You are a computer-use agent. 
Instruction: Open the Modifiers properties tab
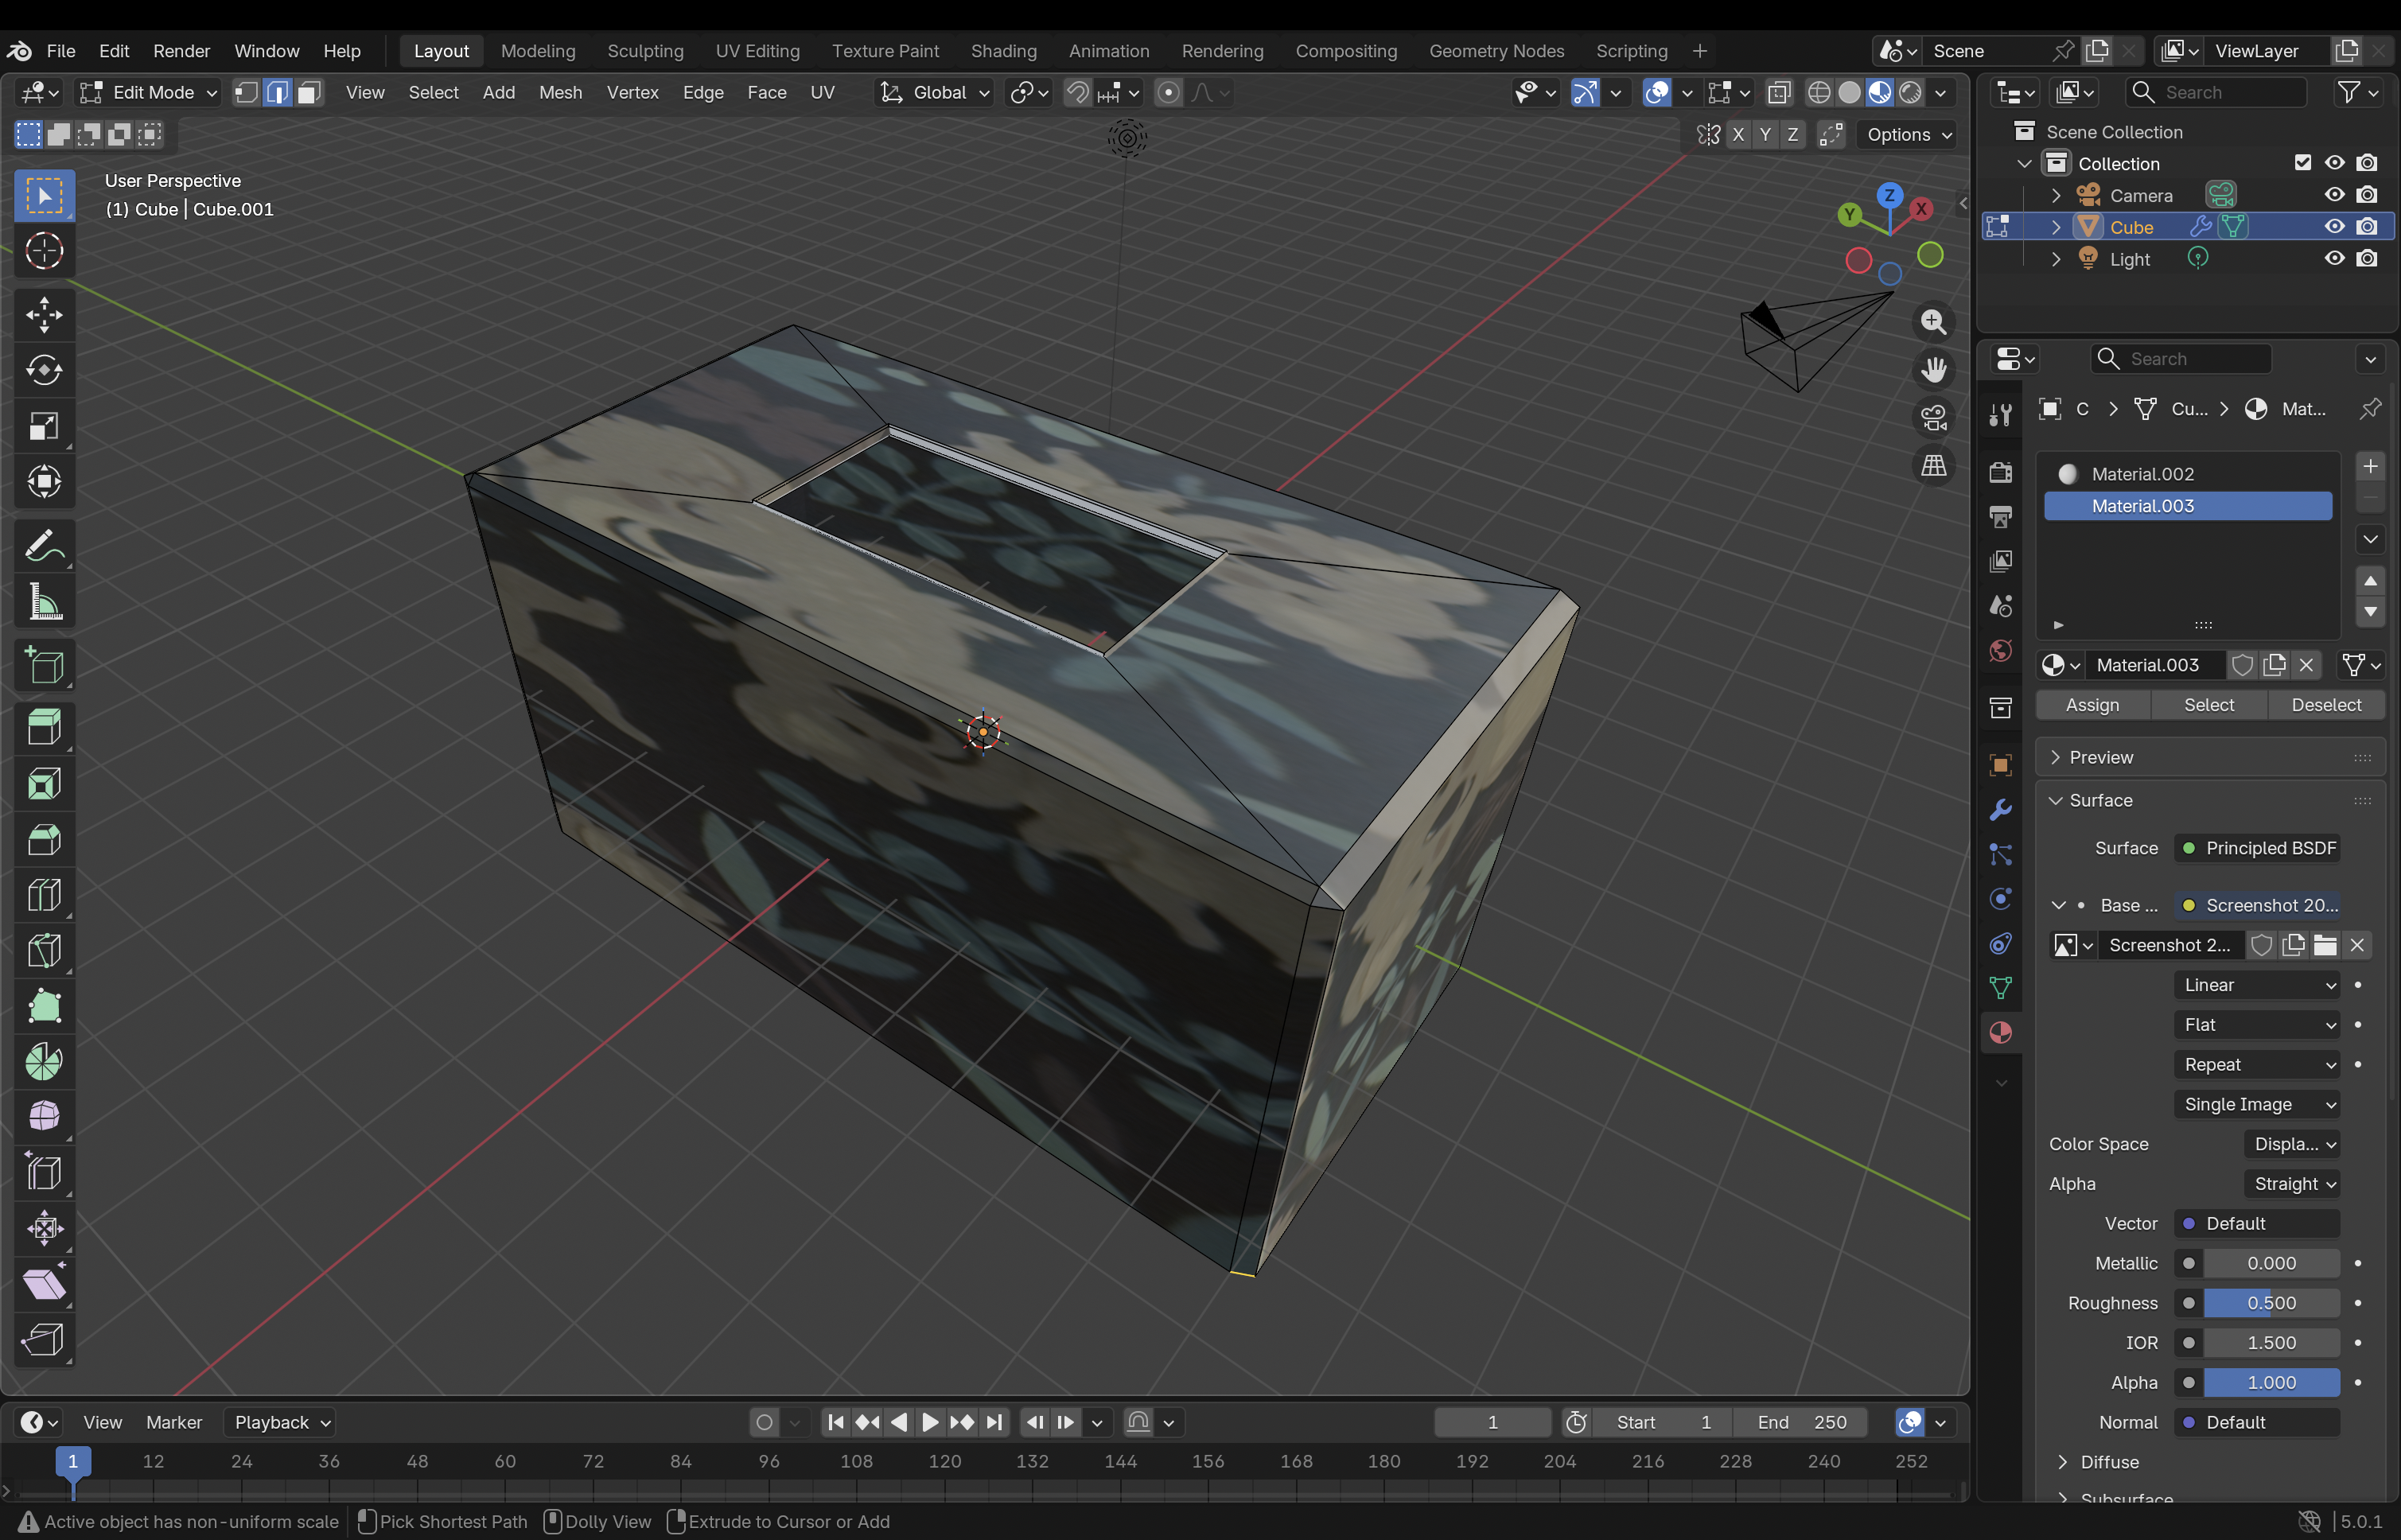(x=2000, y=810)
